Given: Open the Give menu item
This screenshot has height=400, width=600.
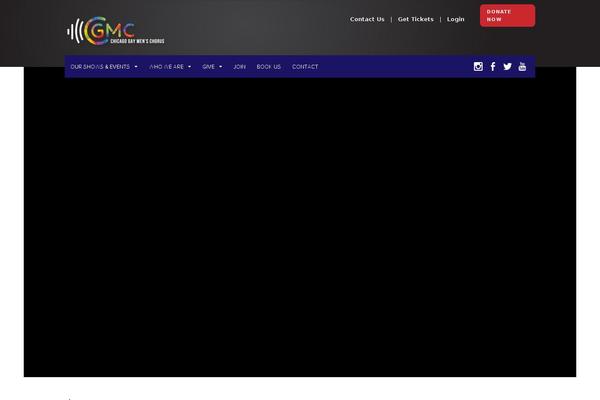Looking at the screenshot, I should (x=209, y=67).
